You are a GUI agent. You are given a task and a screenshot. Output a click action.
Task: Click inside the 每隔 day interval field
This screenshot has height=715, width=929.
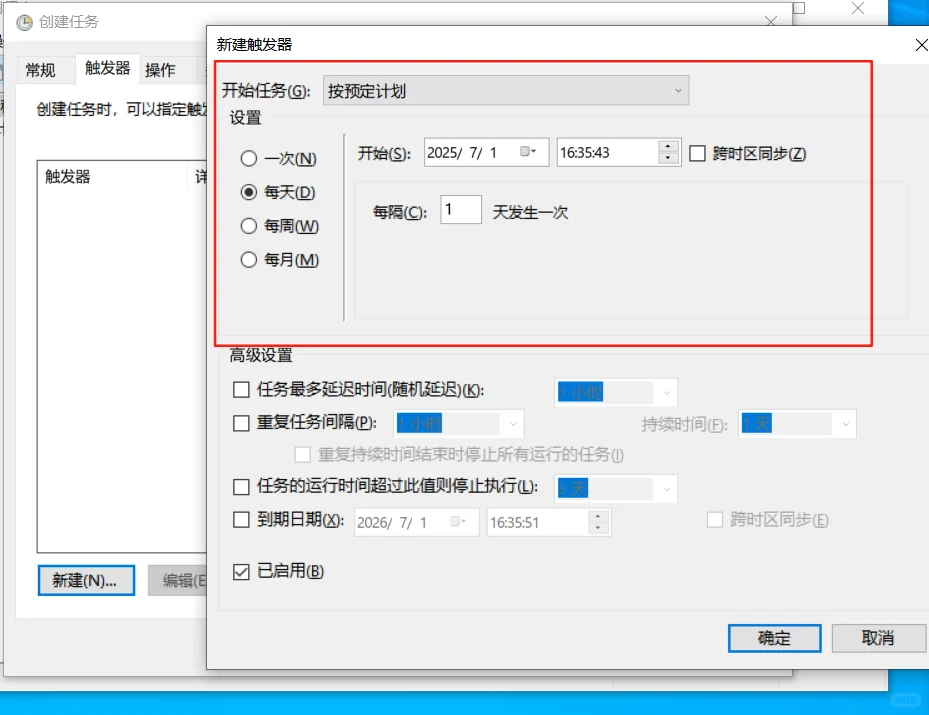461,210
